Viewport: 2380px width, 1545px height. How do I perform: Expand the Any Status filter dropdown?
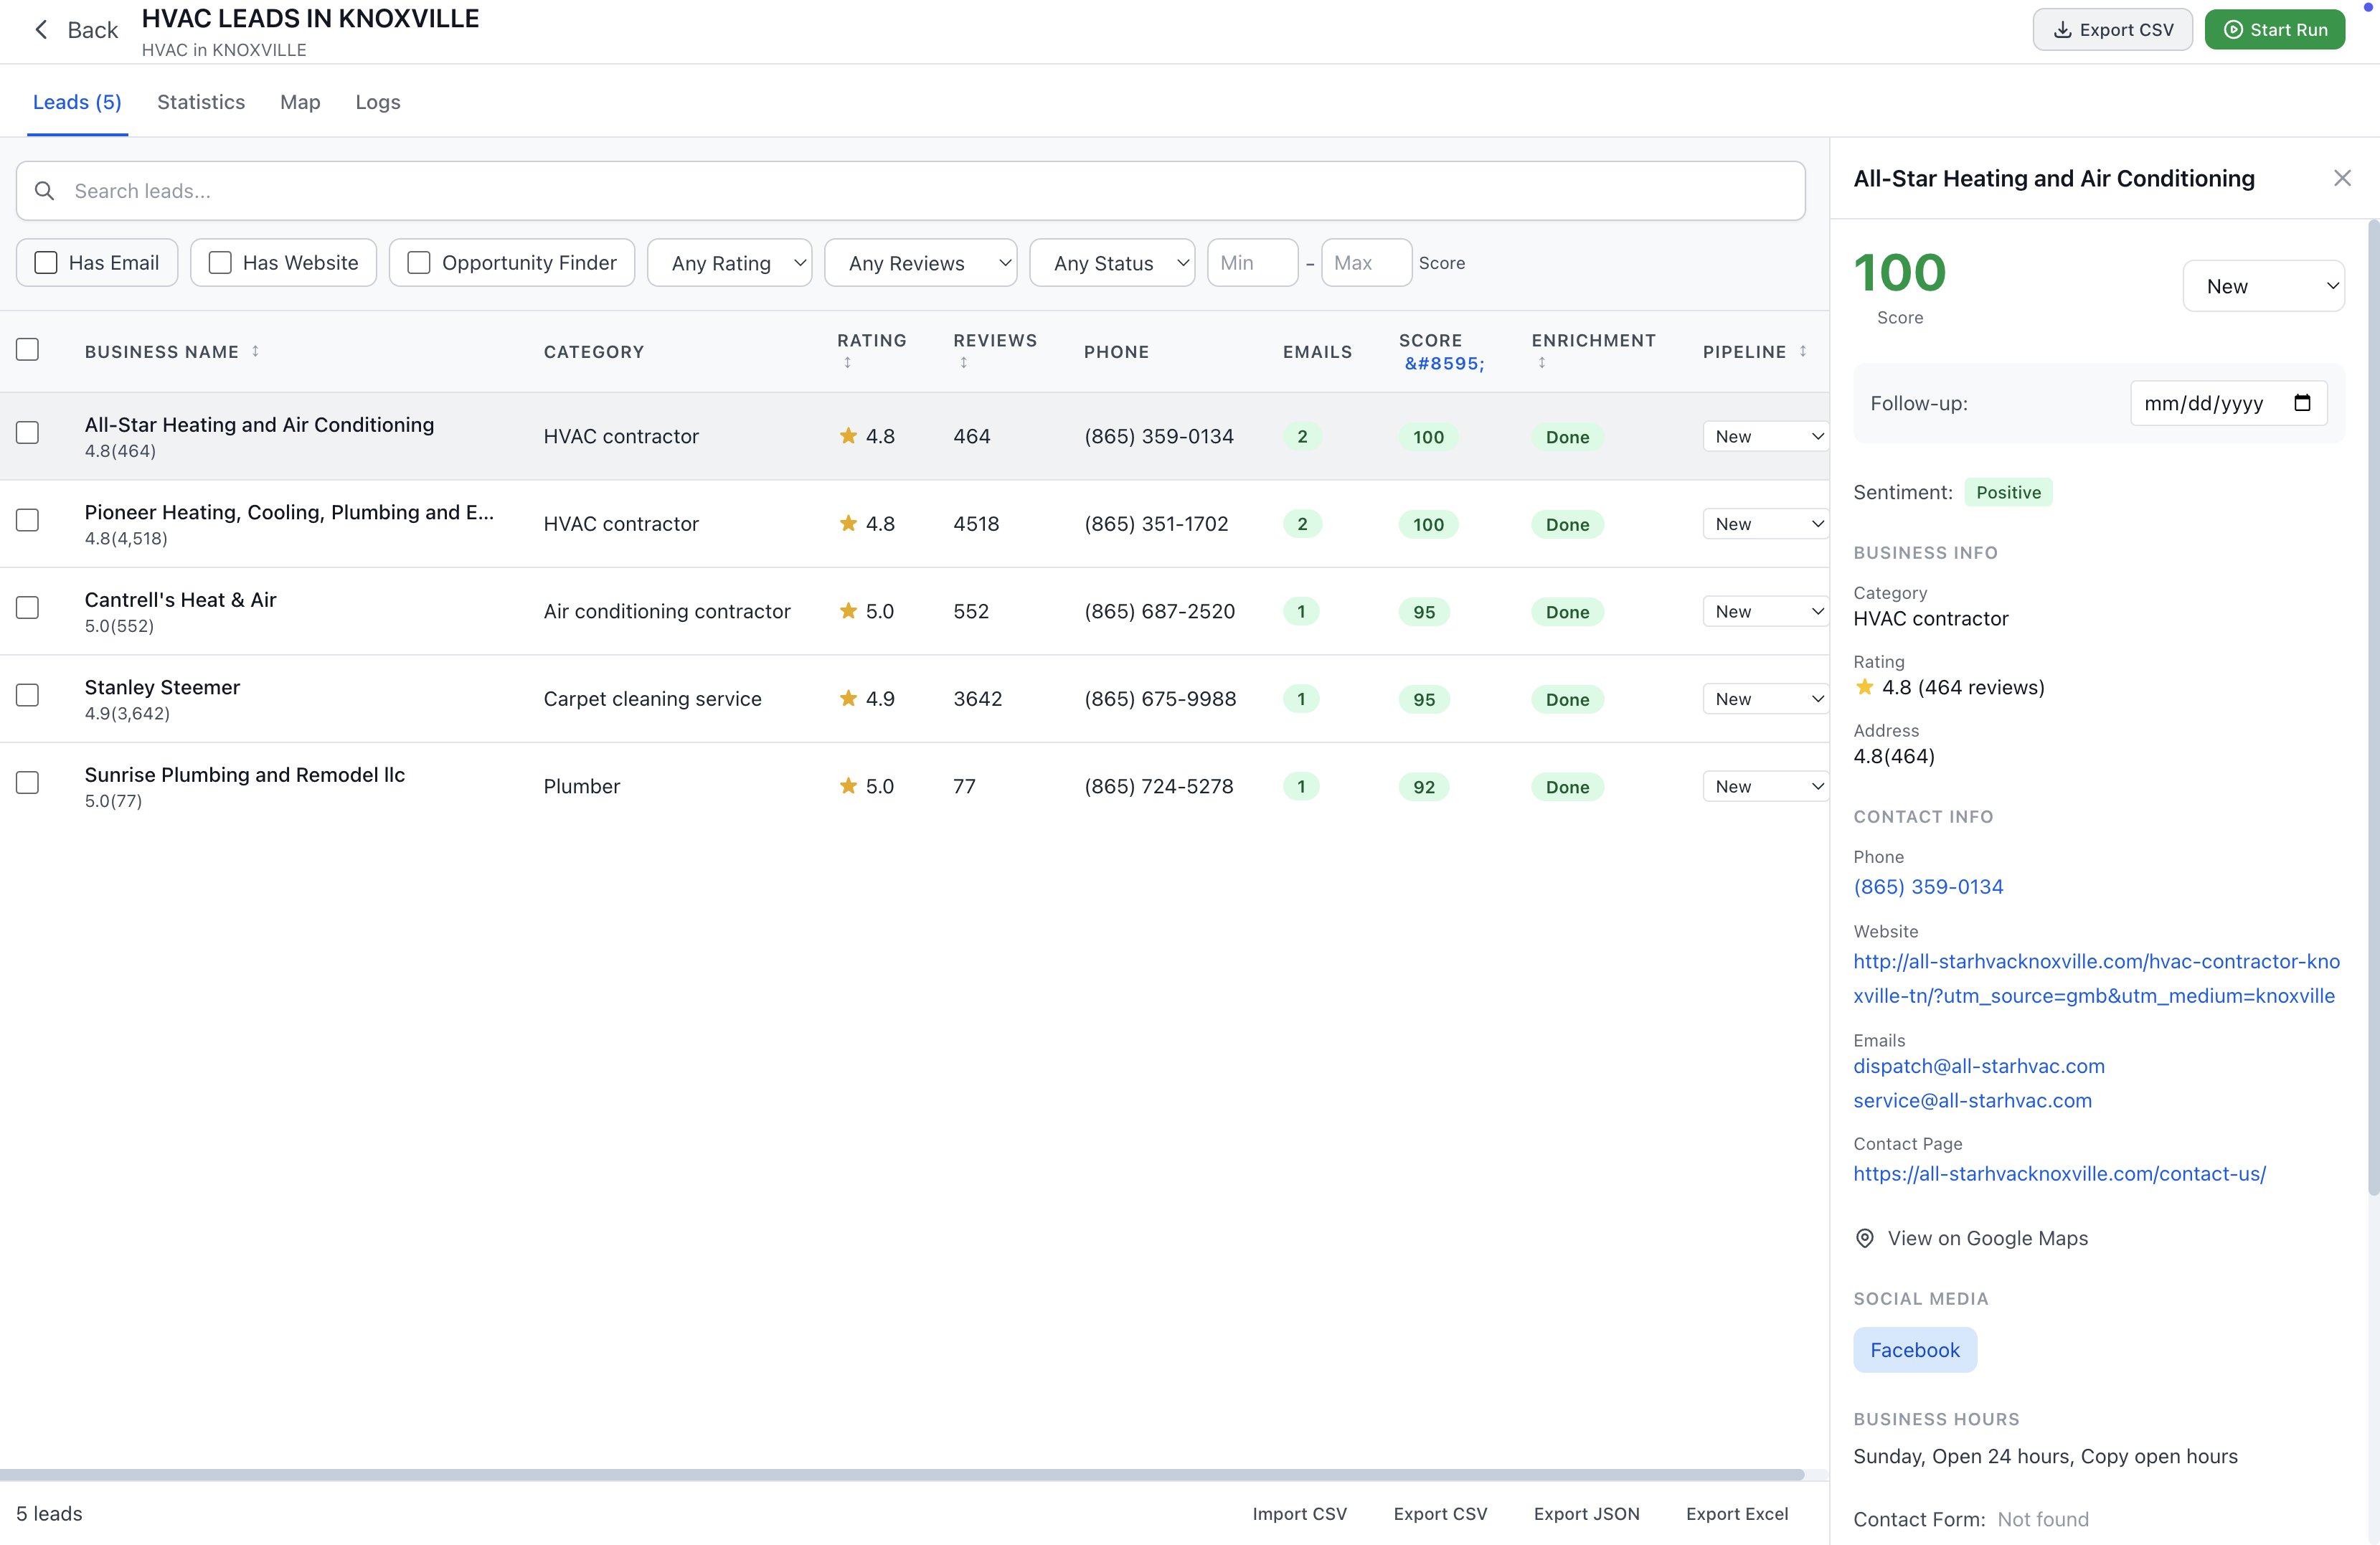coord(1111,263)
